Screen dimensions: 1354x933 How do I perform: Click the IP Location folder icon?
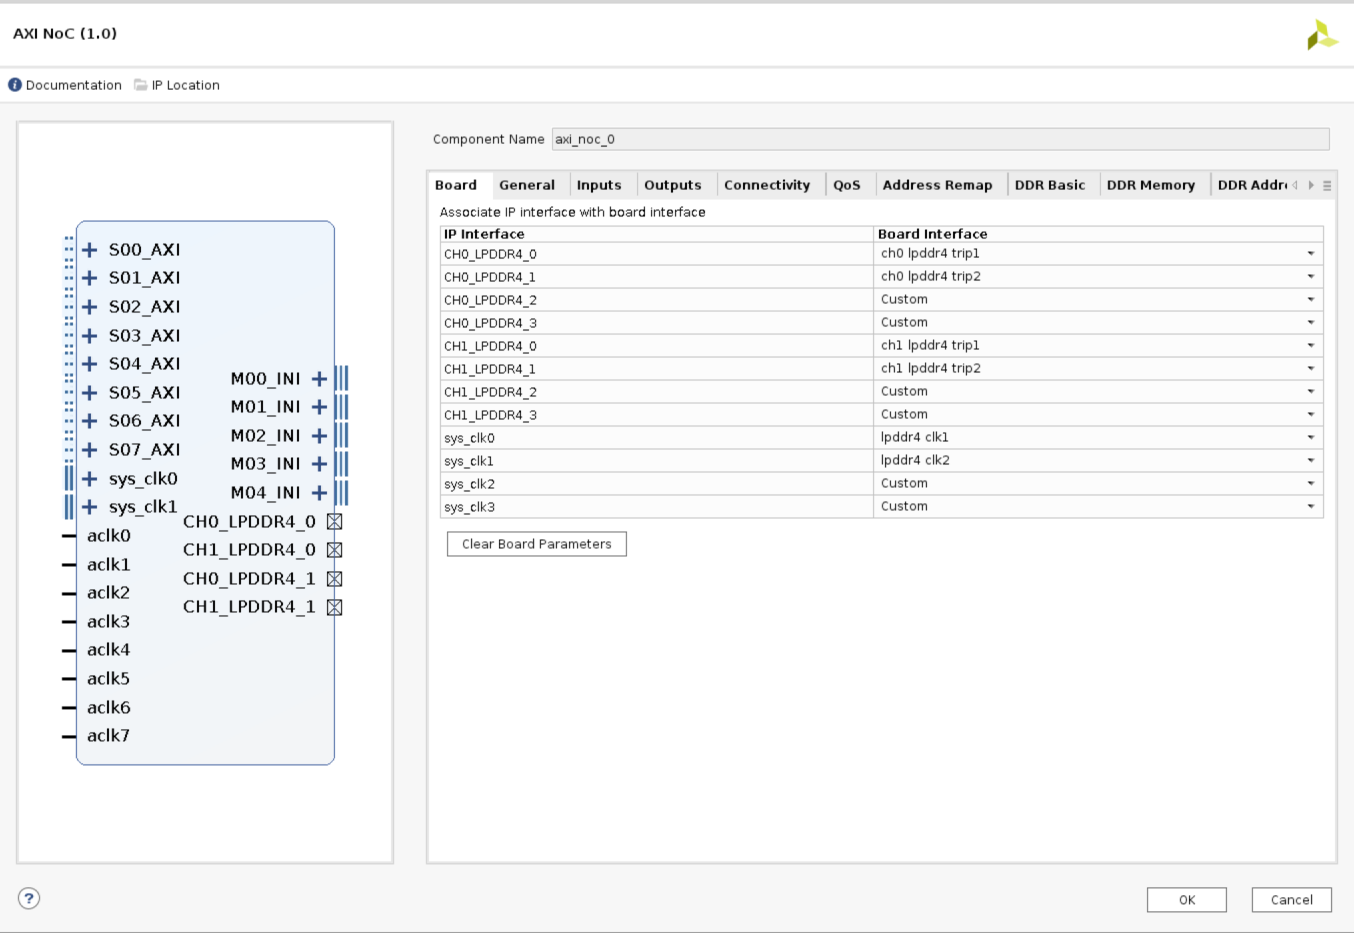click(141, 85)
